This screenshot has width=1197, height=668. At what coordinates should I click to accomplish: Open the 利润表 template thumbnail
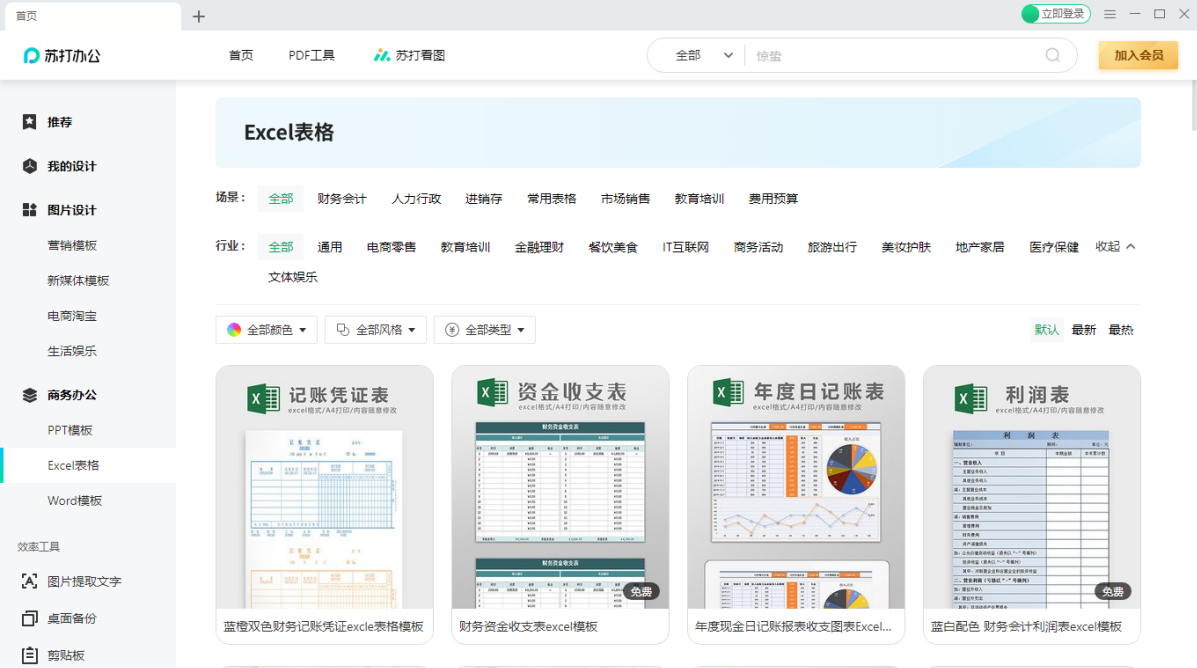coord(1032,487)
